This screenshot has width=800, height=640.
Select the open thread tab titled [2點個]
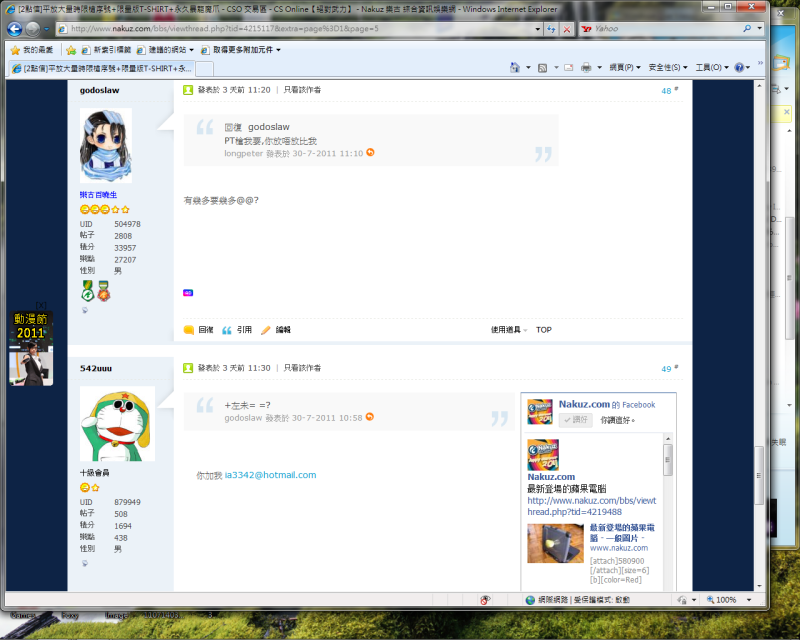(102, 68)
